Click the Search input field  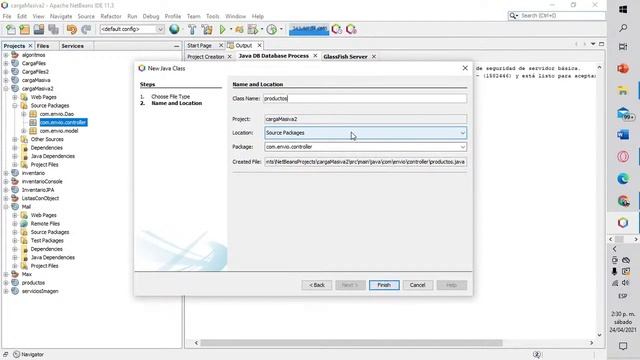coord(562,16)
